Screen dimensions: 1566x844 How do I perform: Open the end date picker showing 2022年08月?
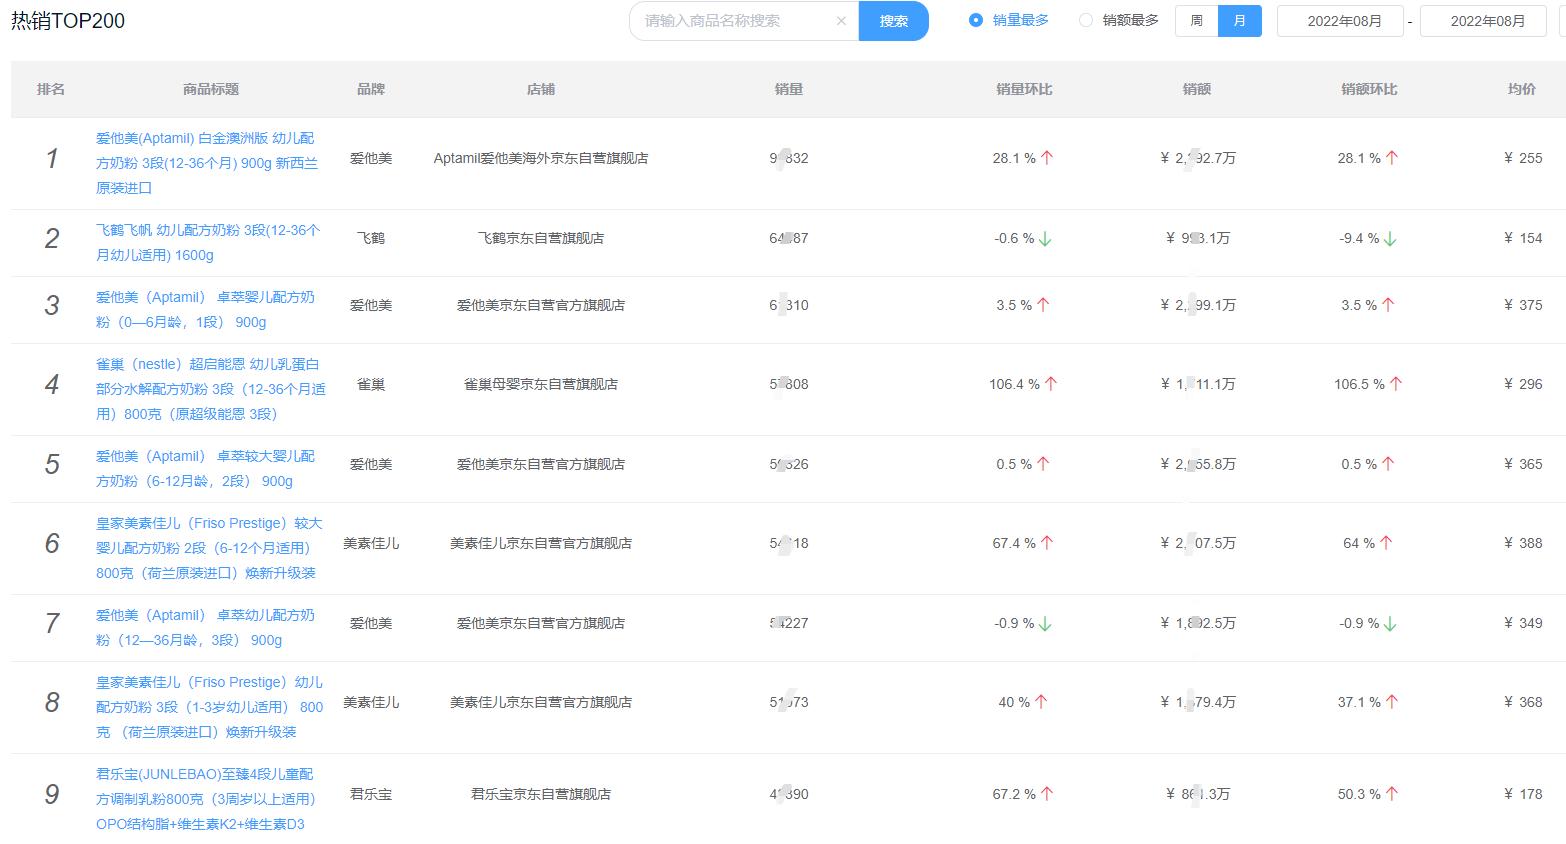(x=1483, y=20)
